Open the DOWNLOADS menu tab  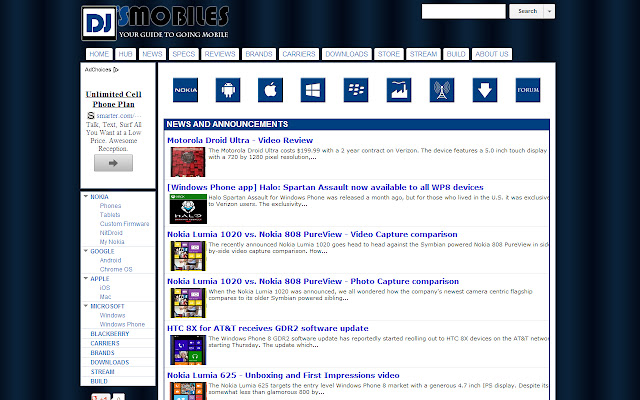pyautogui.click(x=347, y=54)
